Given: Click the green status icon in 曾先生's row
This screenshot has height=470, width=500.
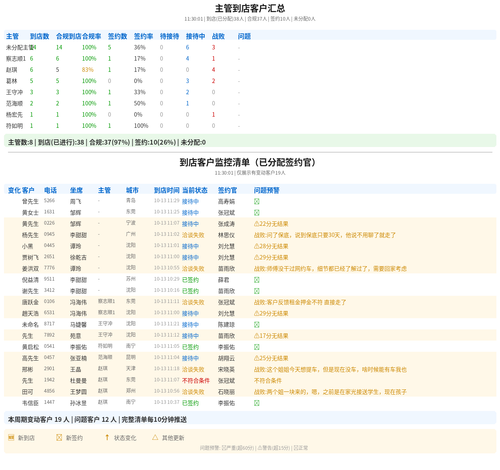Looking at the screenshot, I should click(257, 201).
